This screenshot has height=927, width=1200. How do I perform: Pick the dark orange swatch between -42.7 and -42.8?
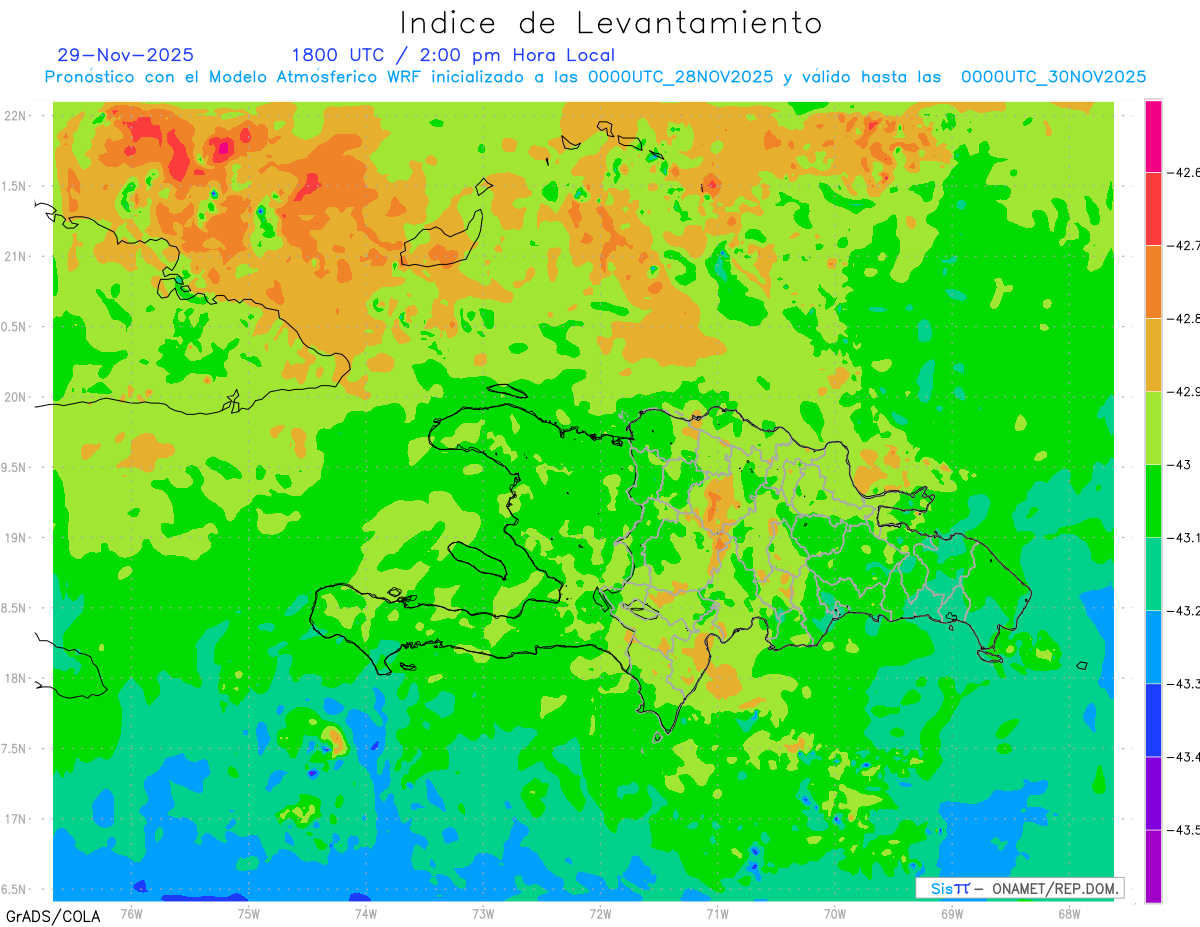[x=1153, y=282]
